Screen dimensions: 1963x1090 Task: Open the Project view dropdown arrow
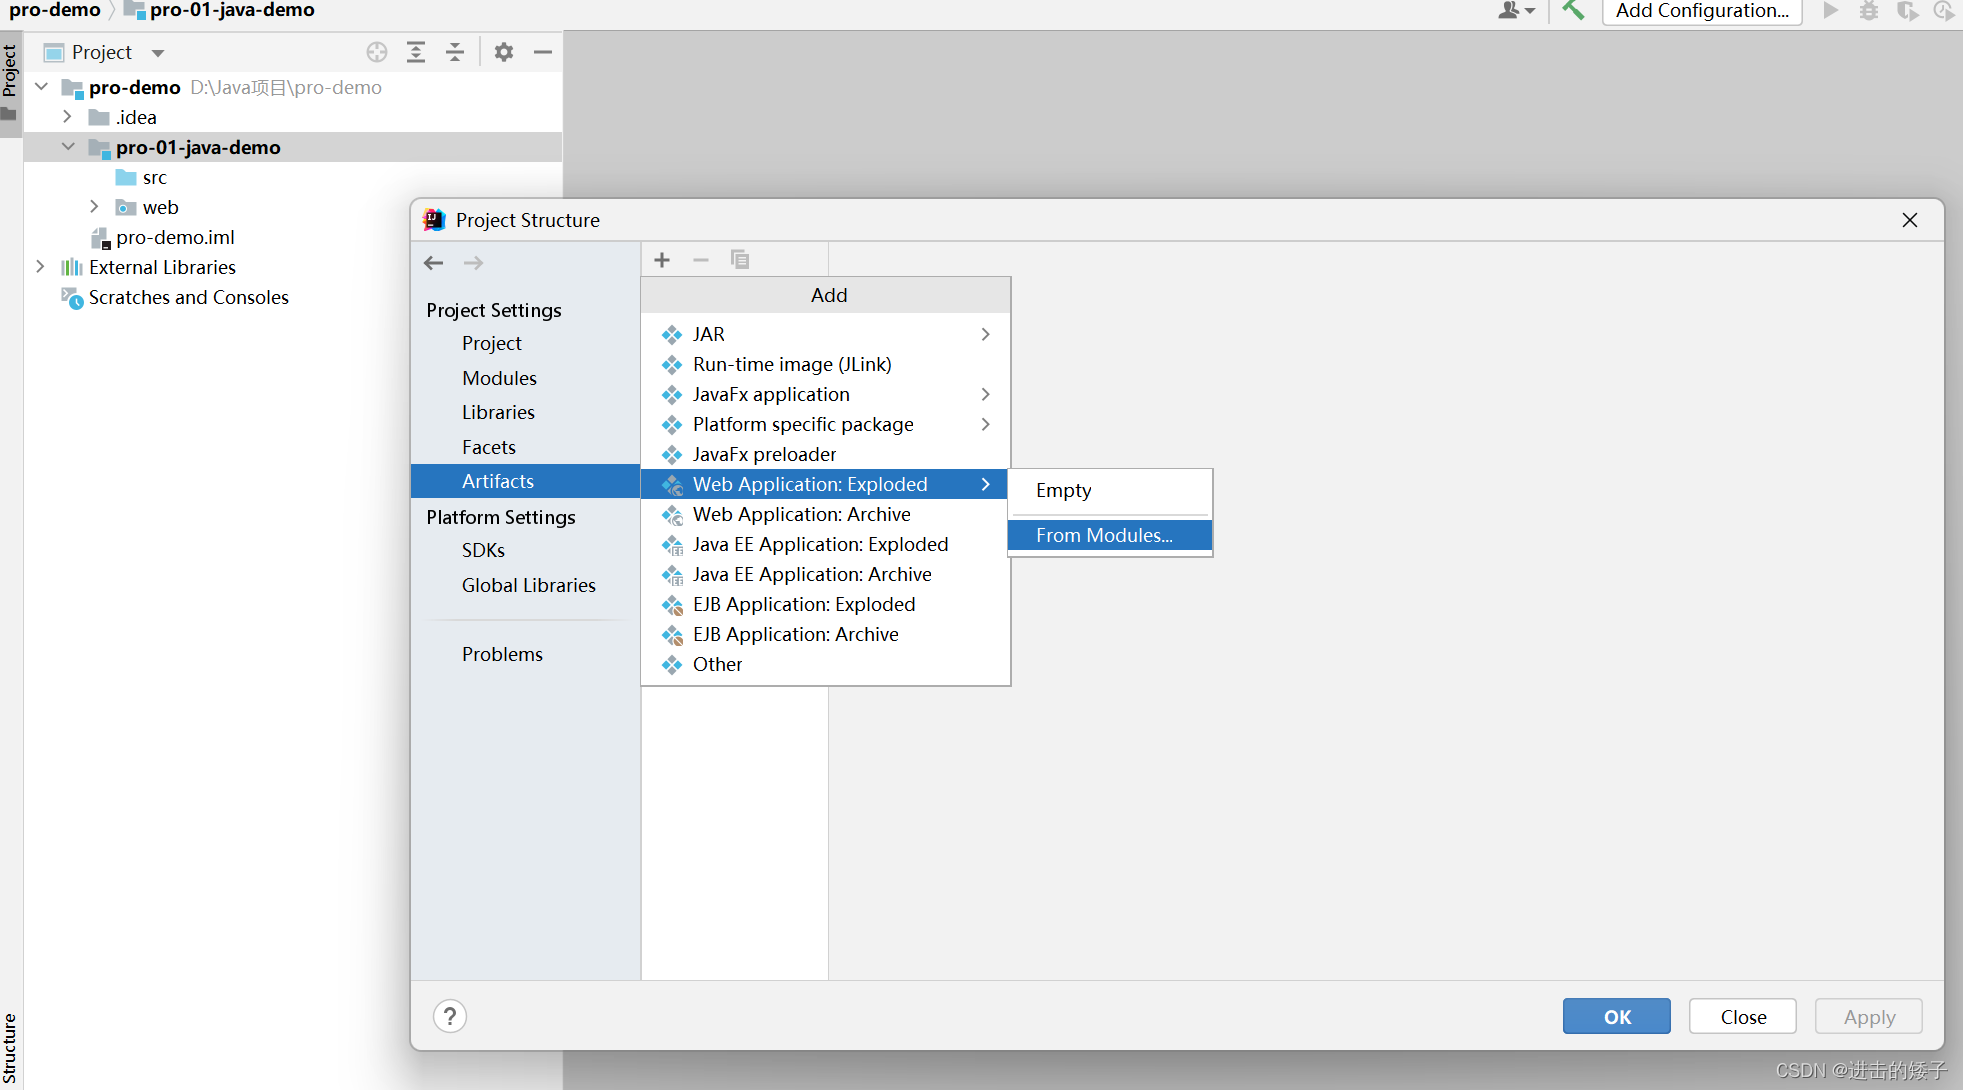158,53
